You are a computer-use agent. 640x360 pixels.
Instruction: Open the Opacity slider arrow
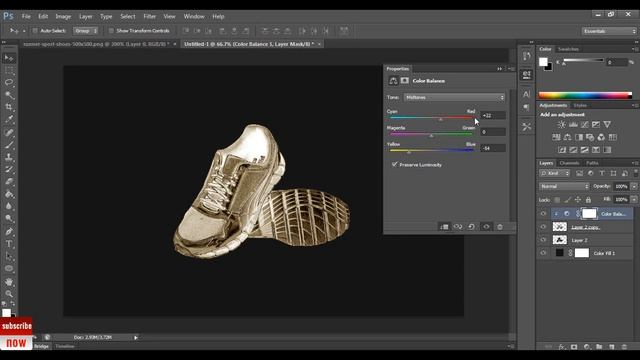tap(634, 187)
